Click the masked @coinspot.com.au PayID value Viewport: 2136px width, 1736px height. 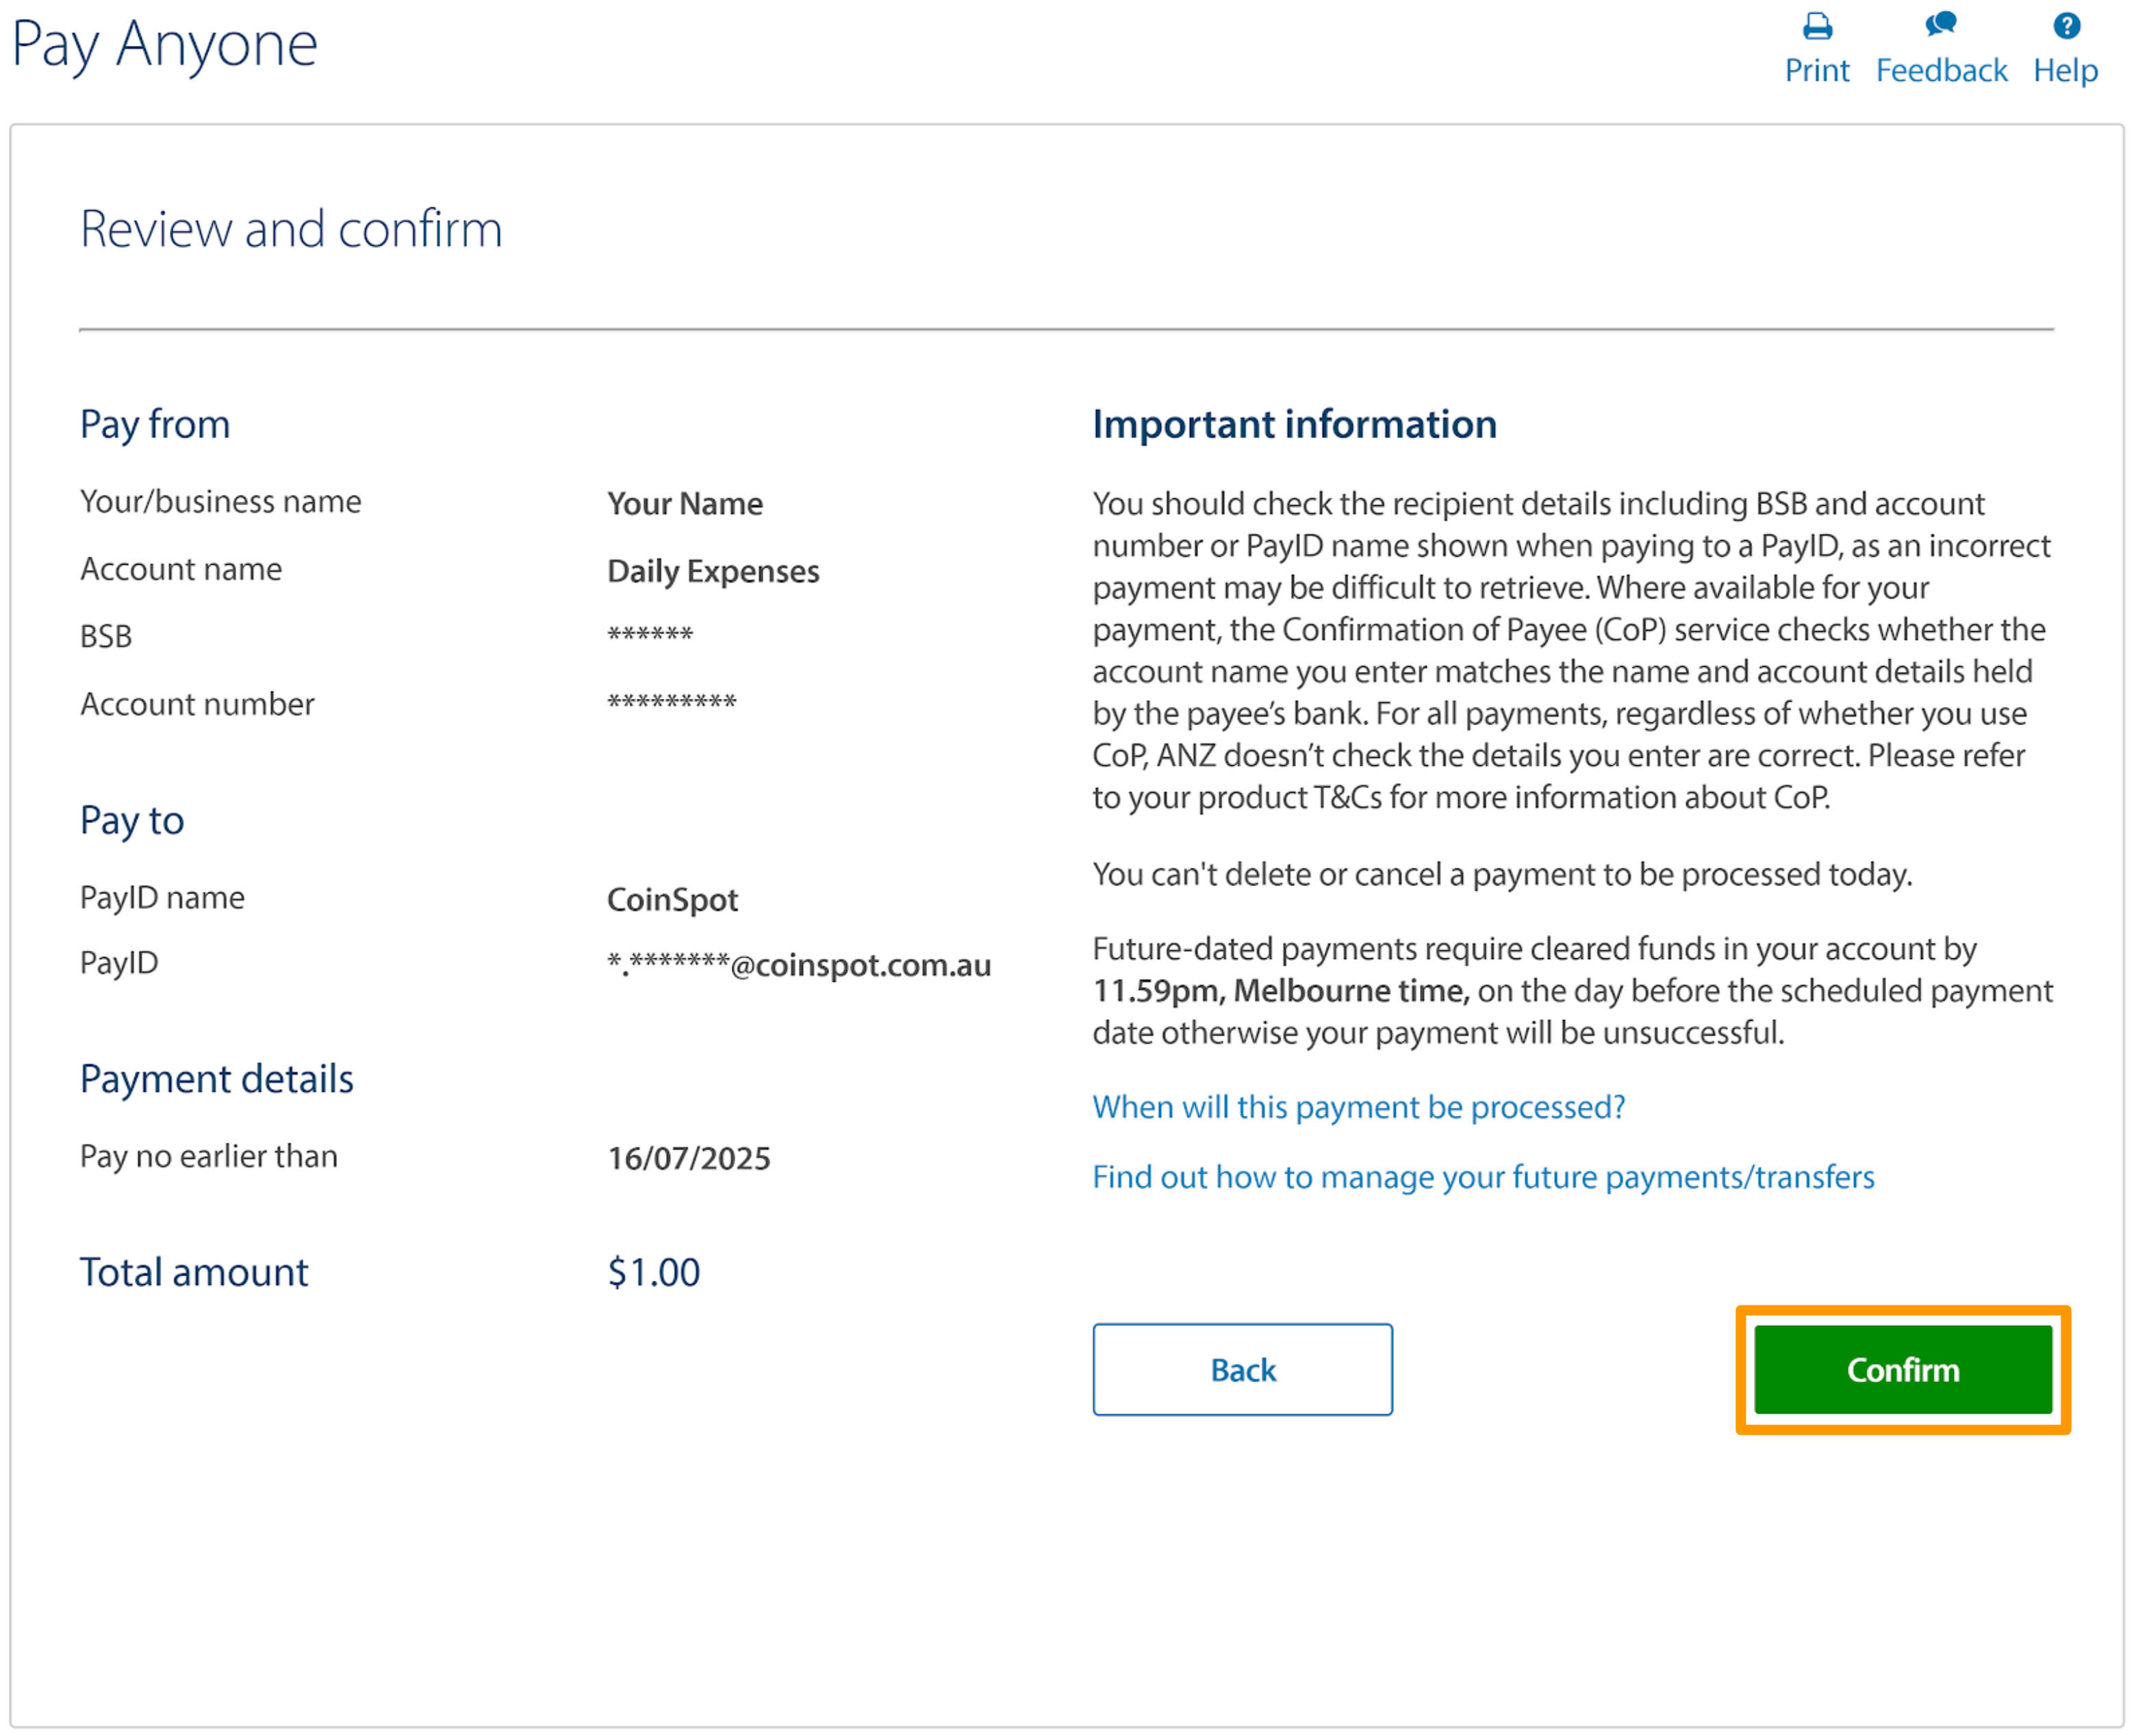(799, 965)
